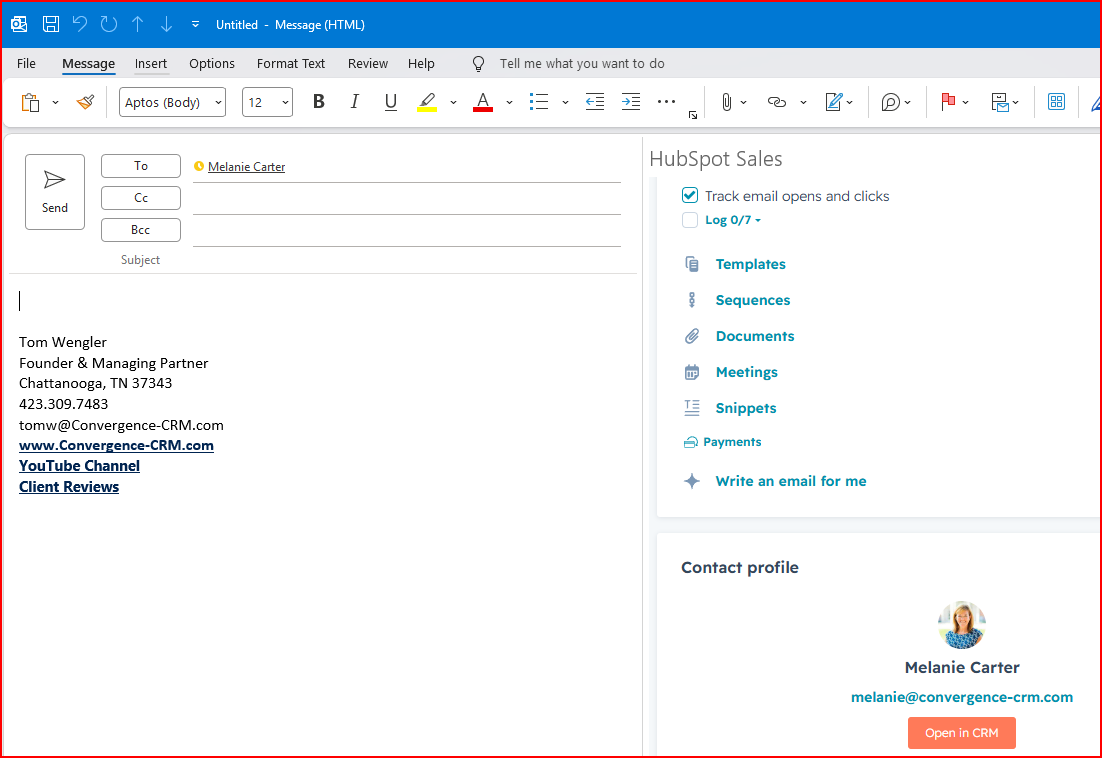Click the Bcc button
This screenshot has width=1102, height=758.
pyautogui.click(x=141, y=230)
